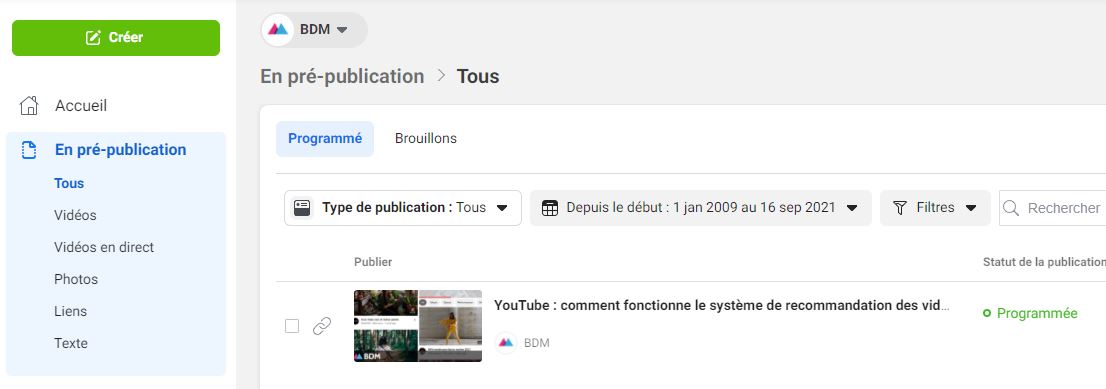The height and width of the screenshot is (389, 1106).
Task: Click the document icon for En pré-publication
Action: [29, 150]
